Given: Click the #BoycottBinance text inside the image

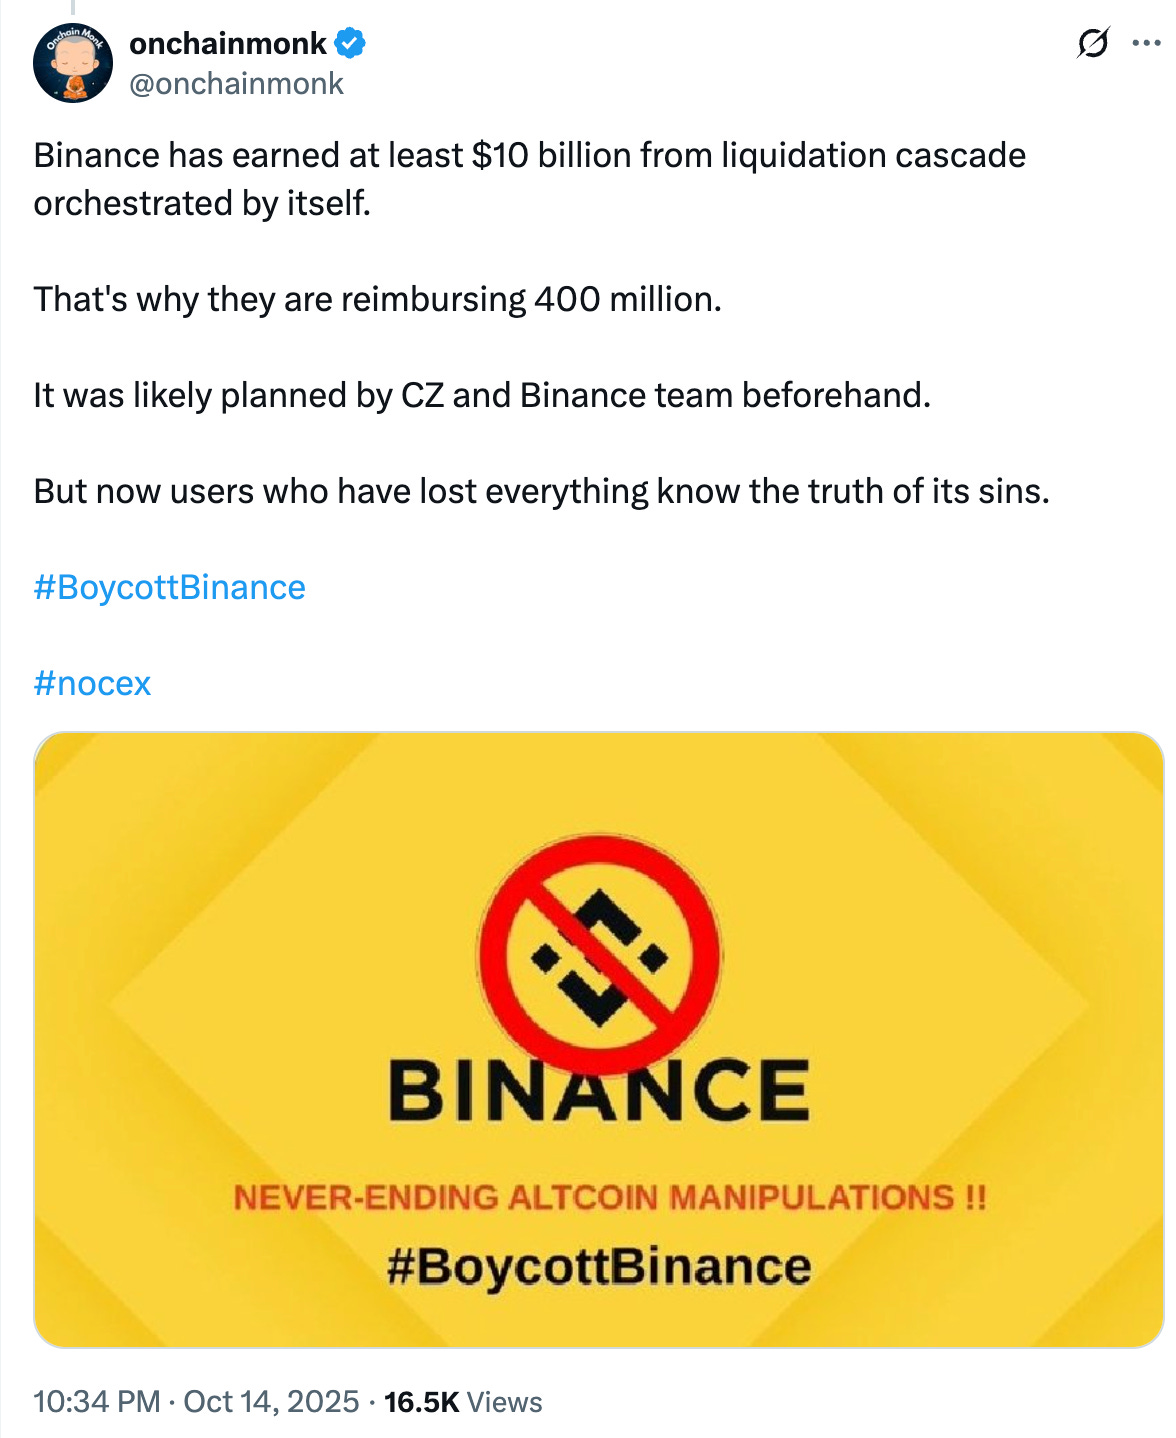Looking at the screenshot, I should [599, 1266].
